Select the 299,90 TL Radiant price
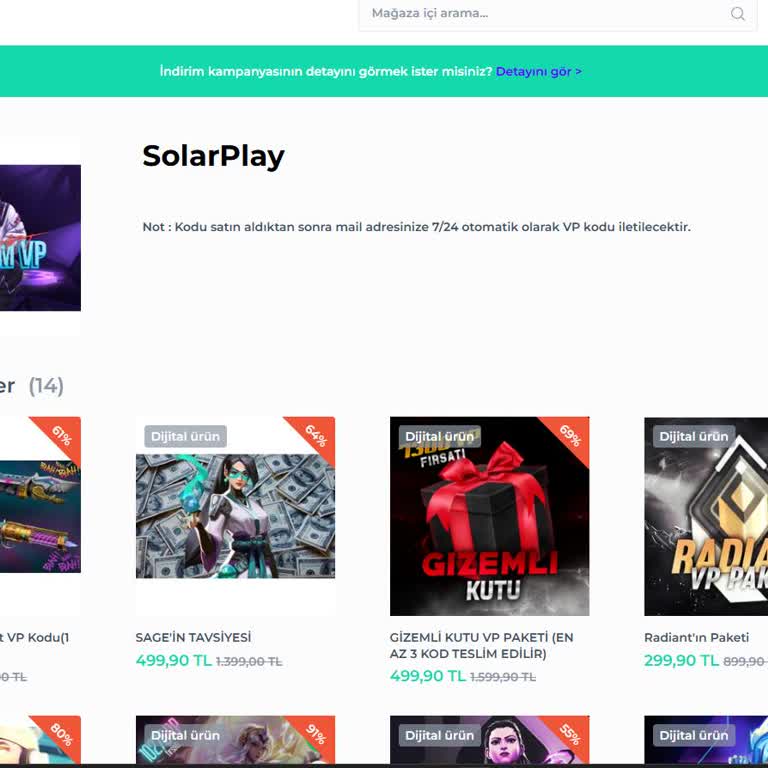 pyautogui.click(x=681, y=660)
